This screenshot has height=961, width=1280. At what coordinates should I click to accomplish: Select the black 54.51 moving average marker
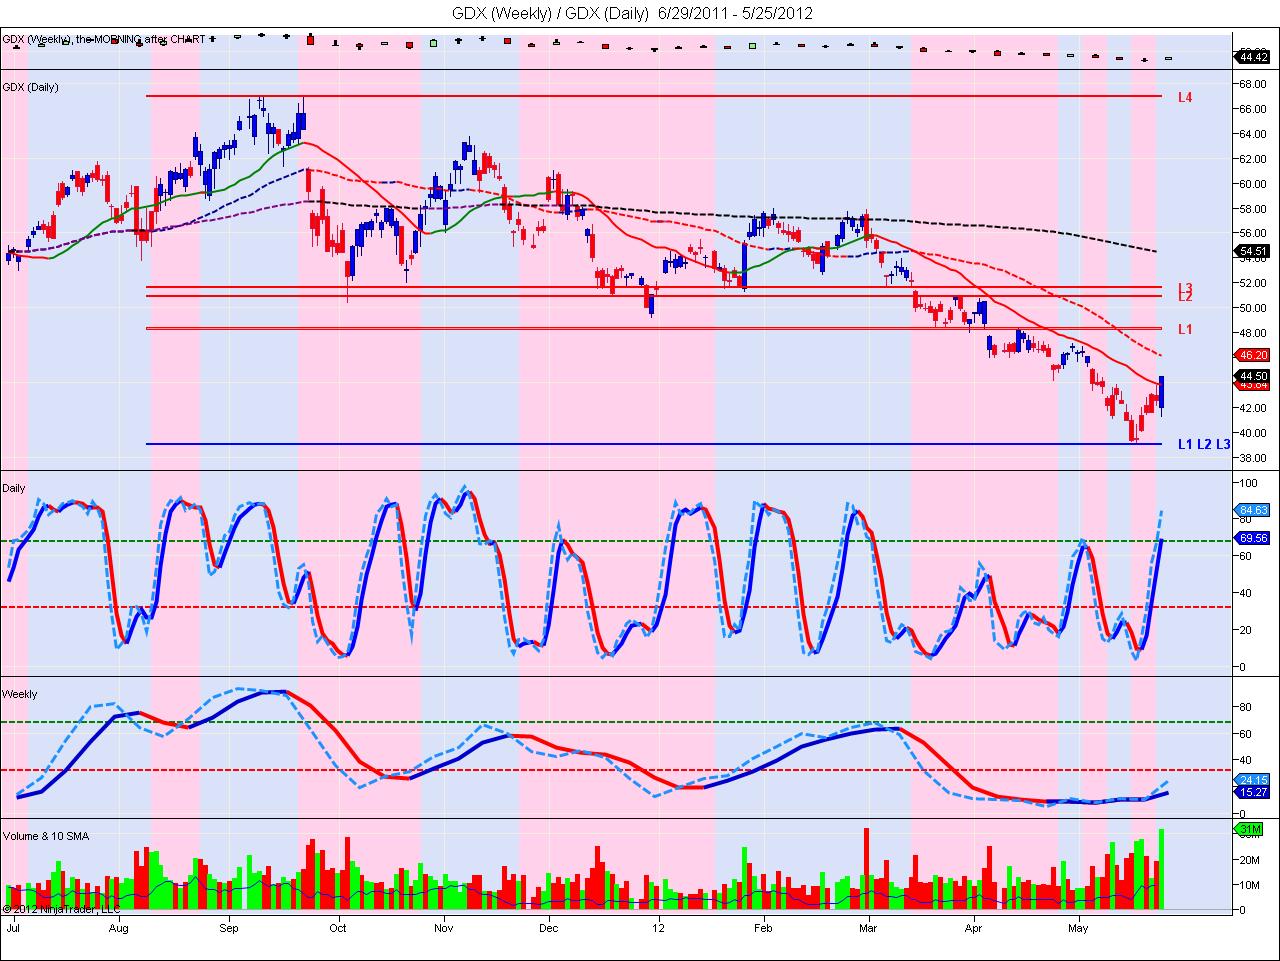1252,252
